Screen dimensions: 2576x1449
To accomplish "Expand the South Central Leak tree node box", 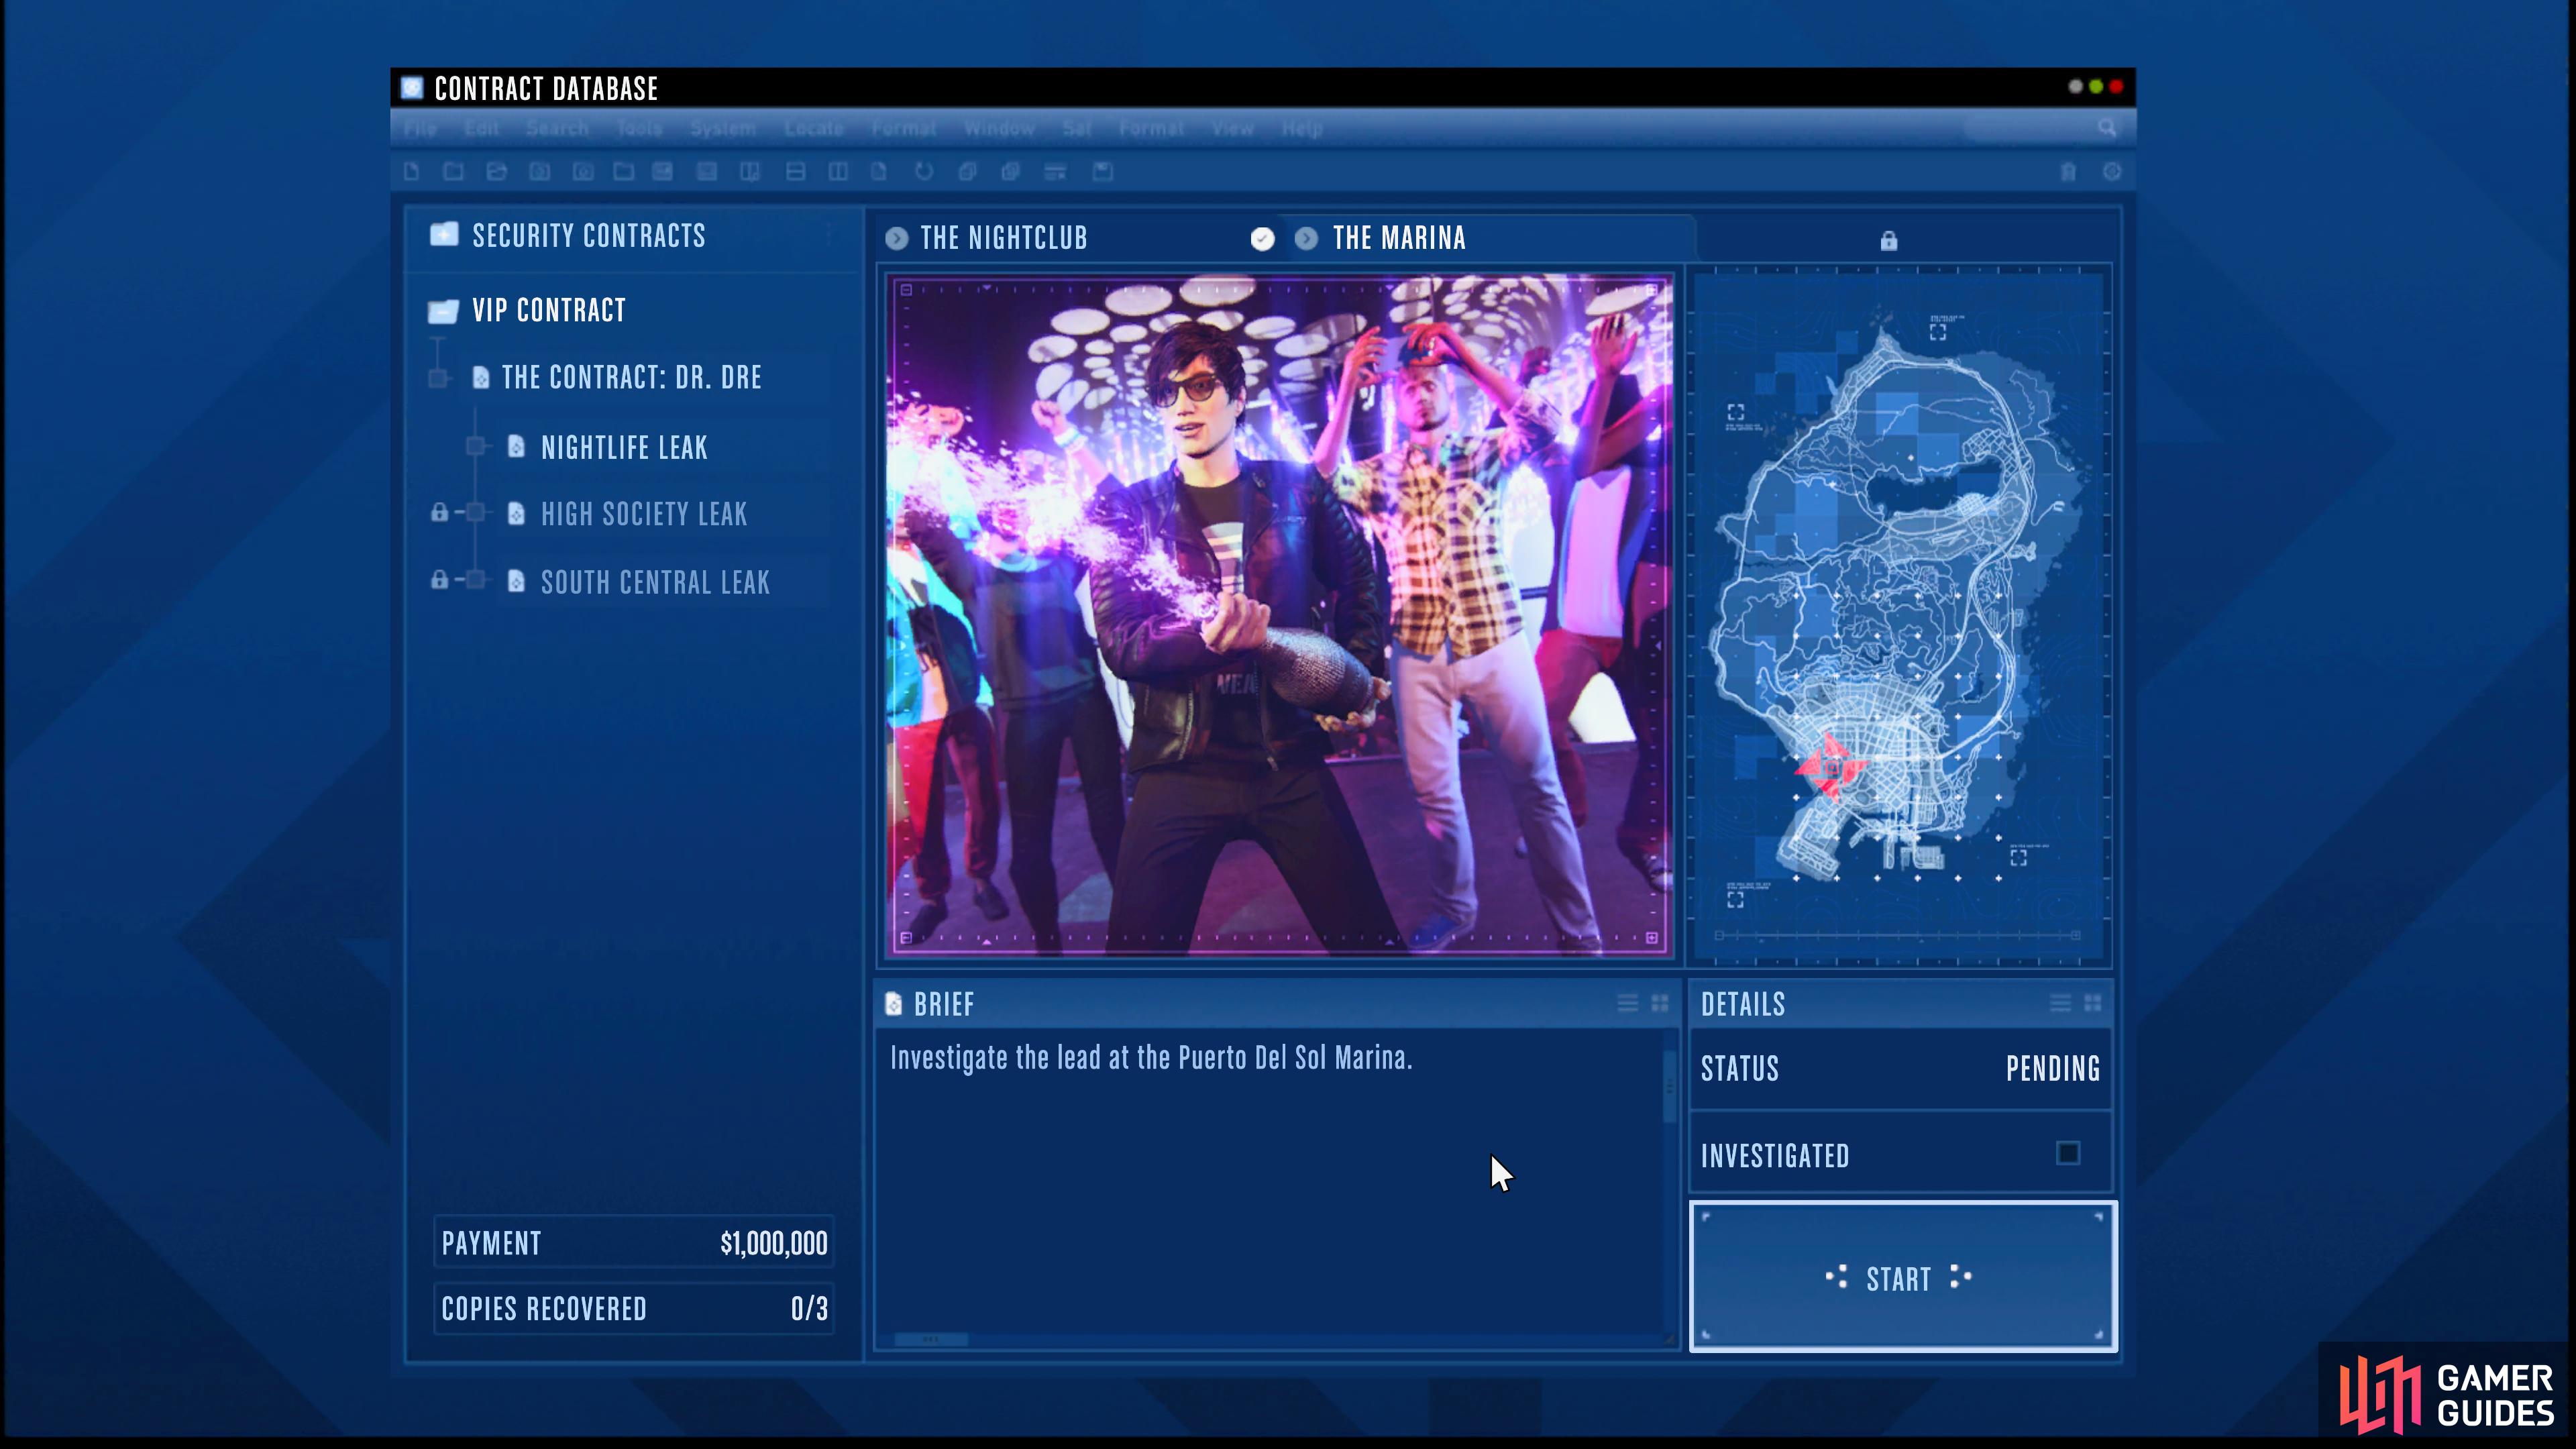I will tap(476, 580).
